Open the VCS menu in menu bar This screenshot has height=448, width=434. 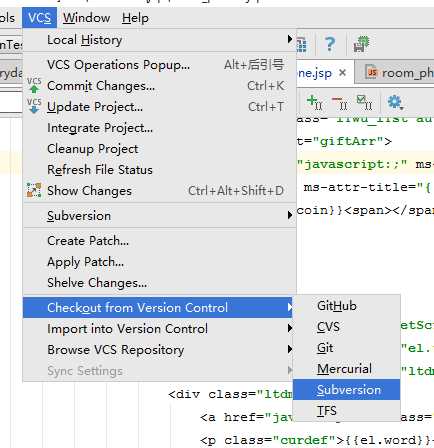[x=39, y=18]
